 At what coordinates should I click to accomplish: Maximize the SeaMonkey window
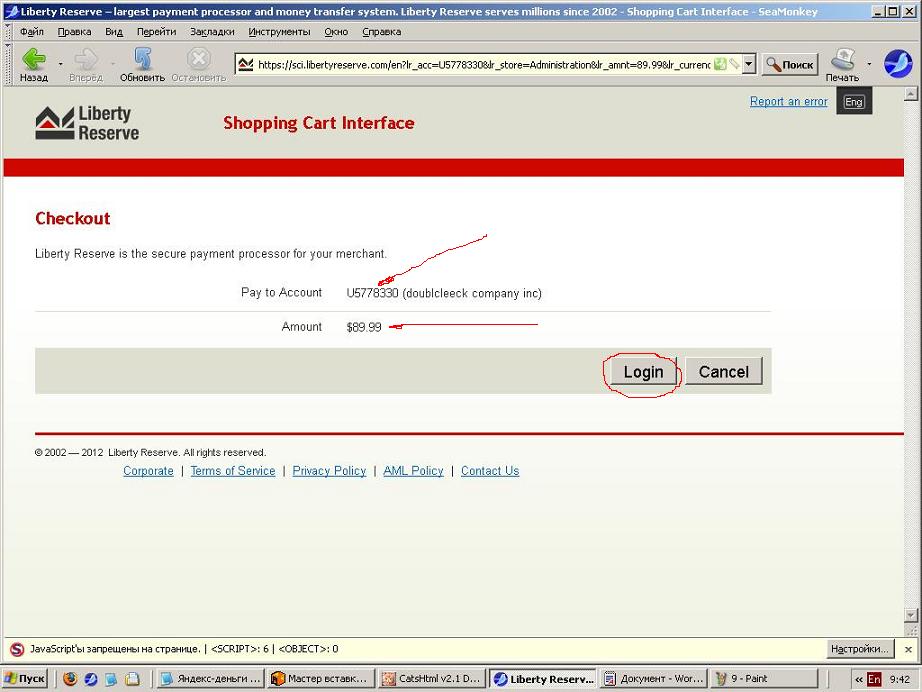pos(893,11)
